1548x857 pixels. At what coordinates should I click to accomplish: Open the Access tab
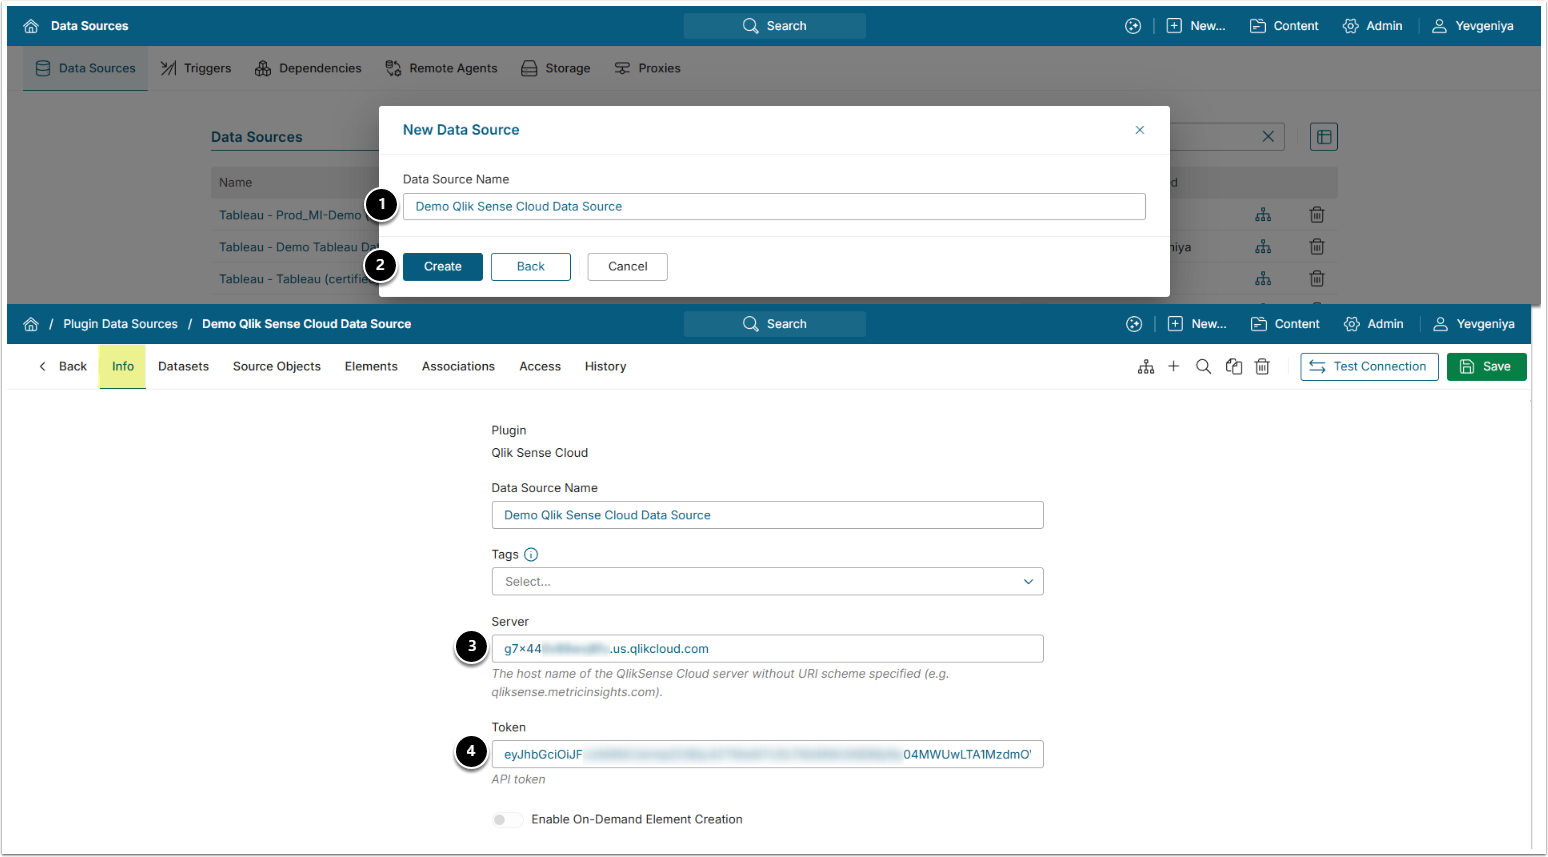click(540, 367)
